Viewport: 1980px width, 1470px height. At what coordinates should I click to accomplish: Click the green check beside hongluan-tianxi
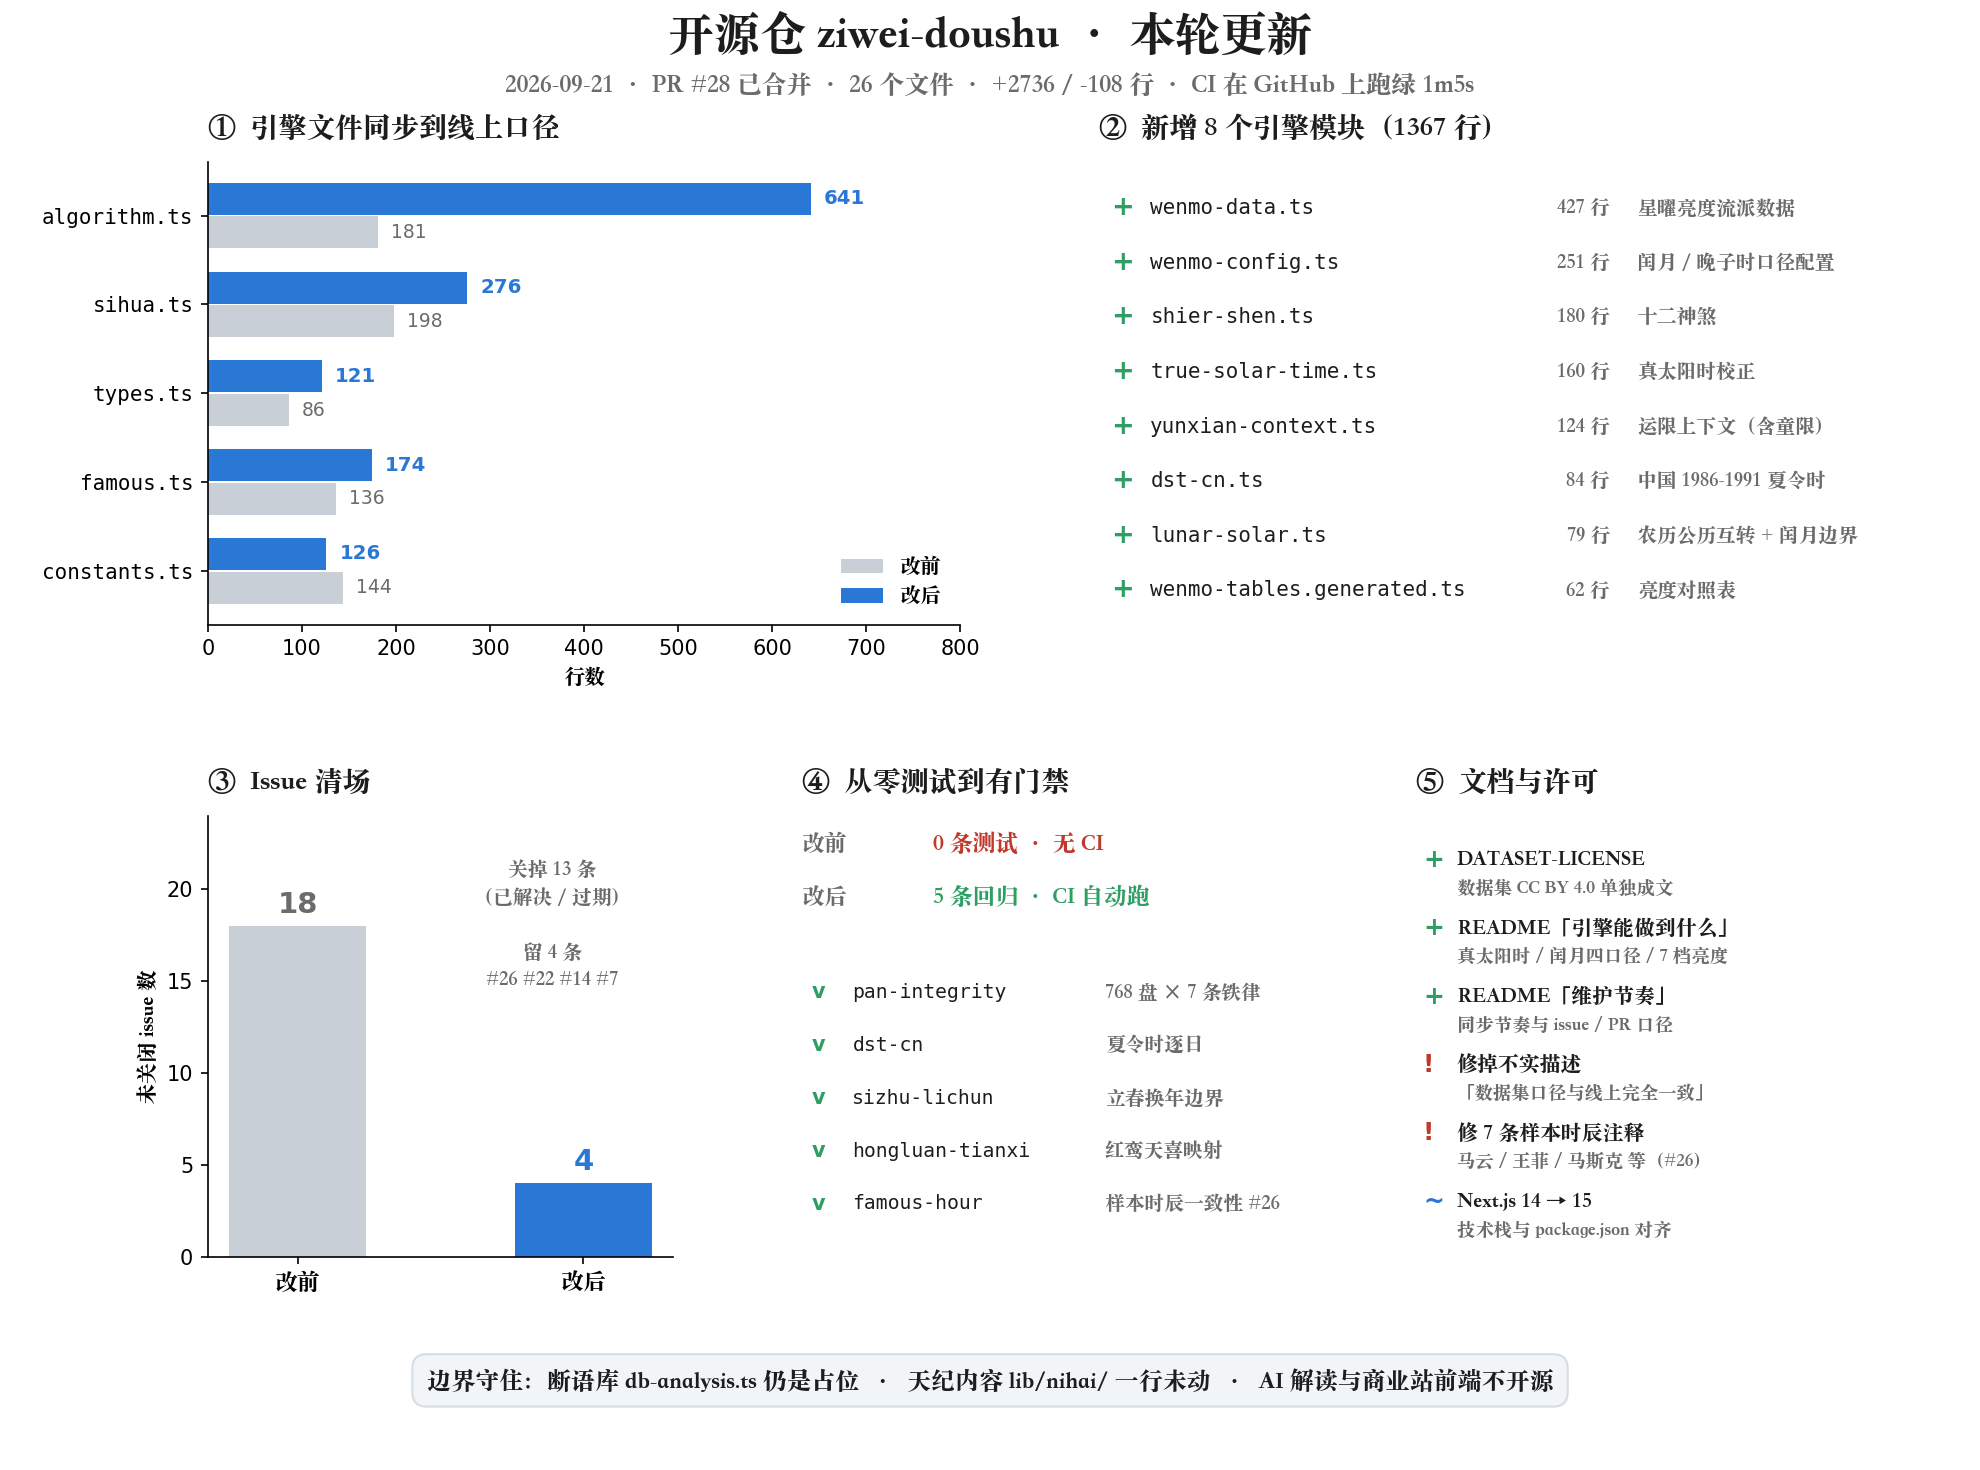point(818,1151)
